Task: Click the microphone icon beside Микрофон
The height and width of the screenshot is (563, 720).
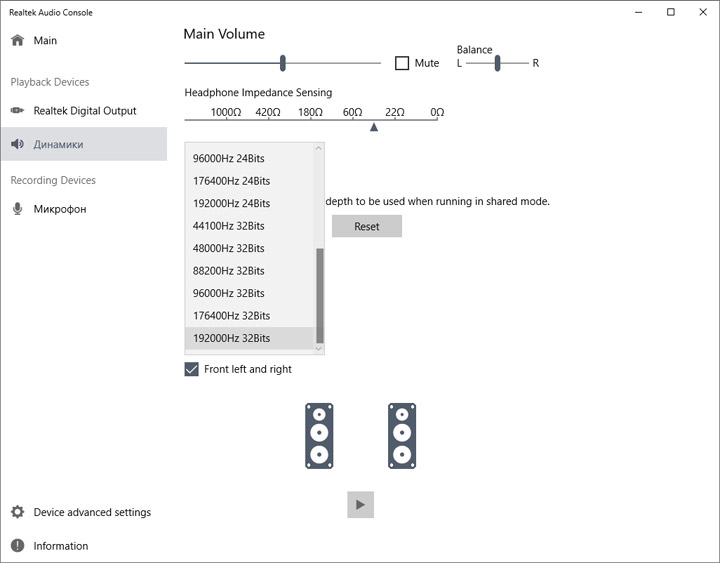Action: pyautogui.click(x=17, y=208)
